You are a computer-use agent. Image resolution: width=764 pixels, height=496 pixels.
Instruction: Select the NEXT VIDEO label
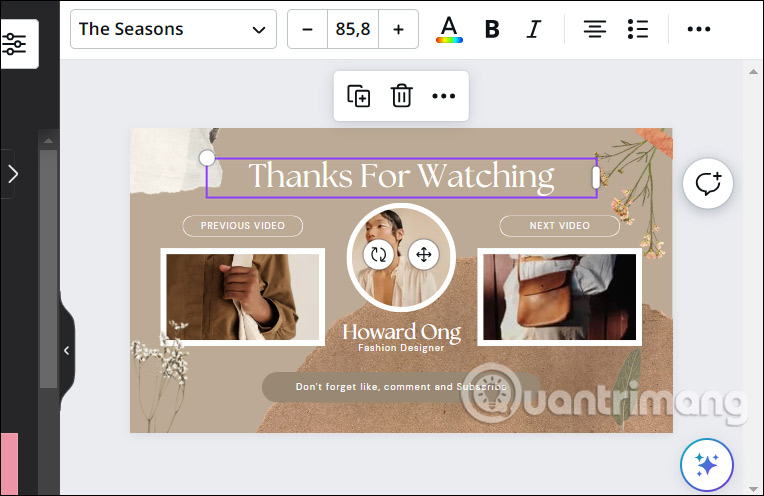point(559,226)
